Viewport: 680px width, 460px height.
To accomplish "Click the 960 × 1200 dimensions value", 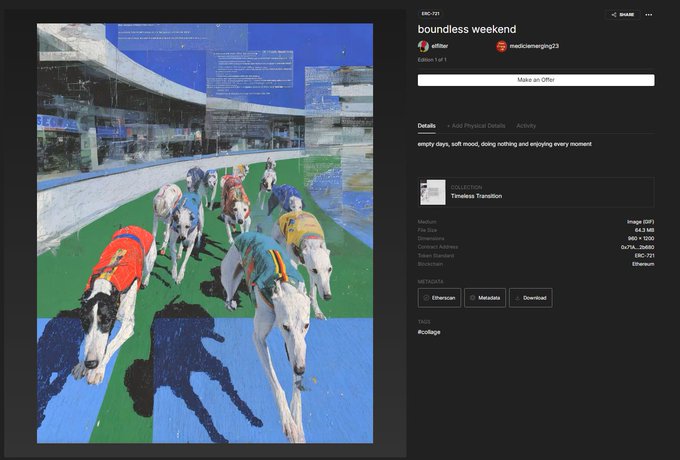I will 641,238.
